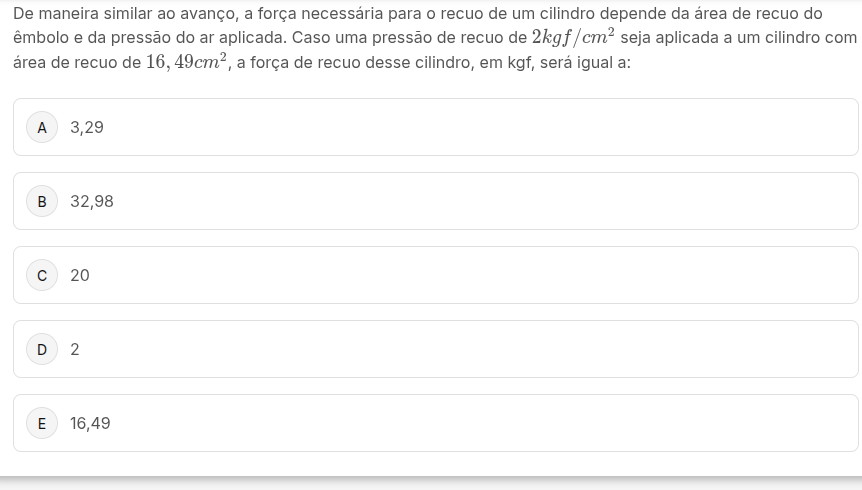Select the answer value 20
The height and width of the screenshot is (490, 862).
point(80,276)
